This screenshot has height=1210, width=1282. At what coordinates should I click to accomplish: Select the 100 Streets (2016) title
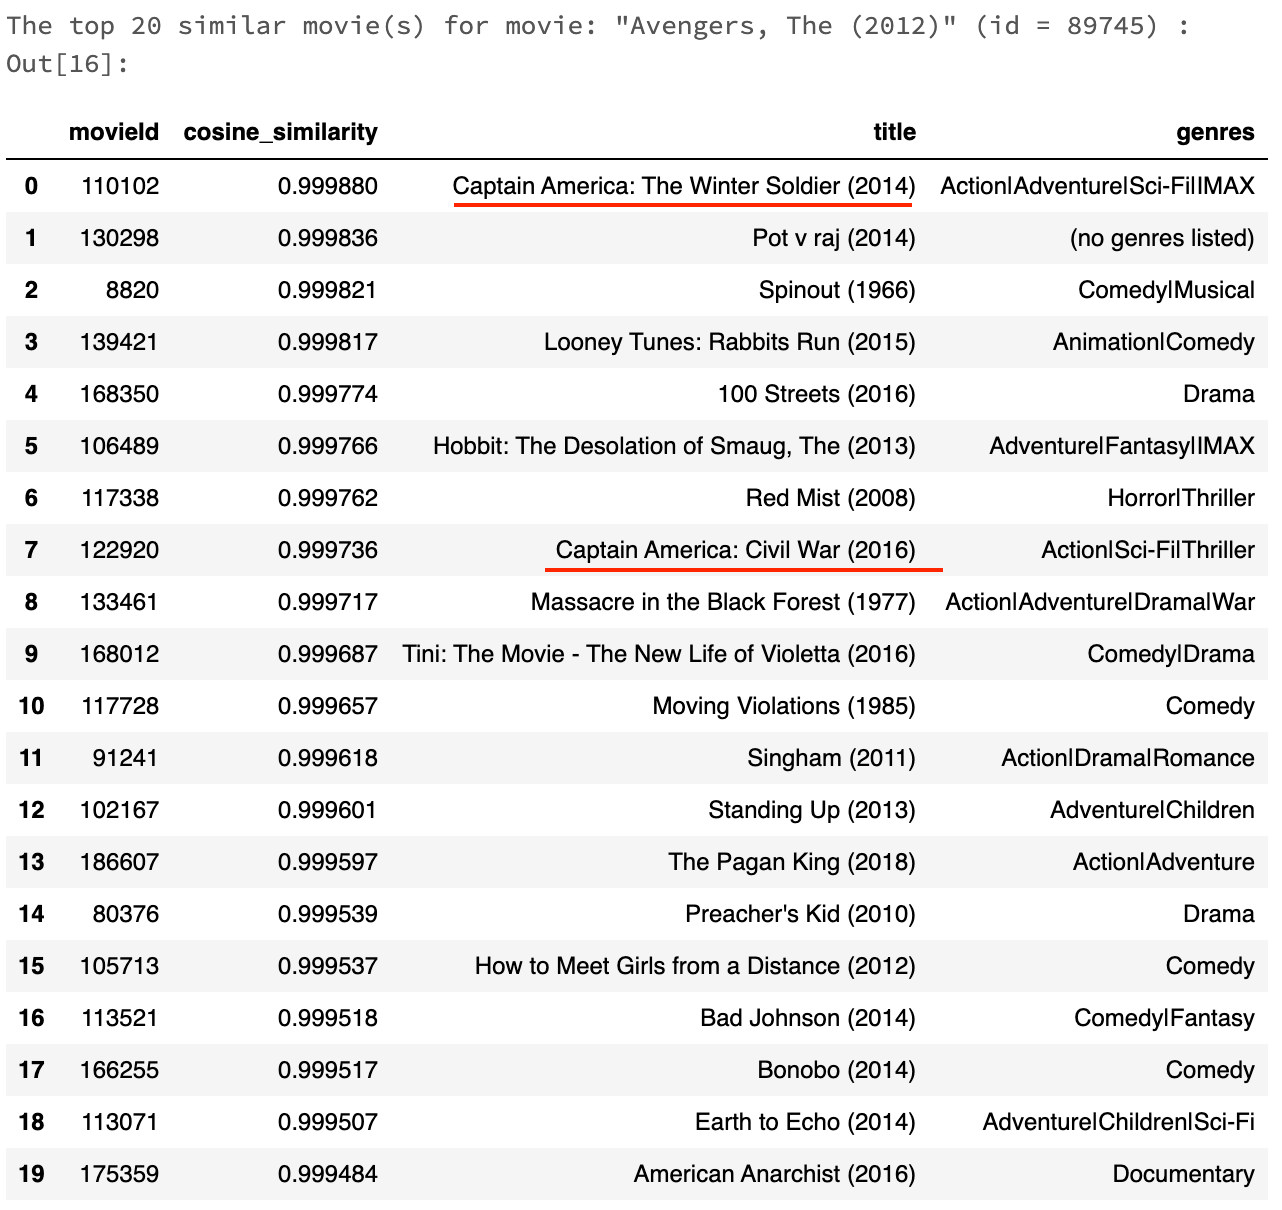pos(816,394)
